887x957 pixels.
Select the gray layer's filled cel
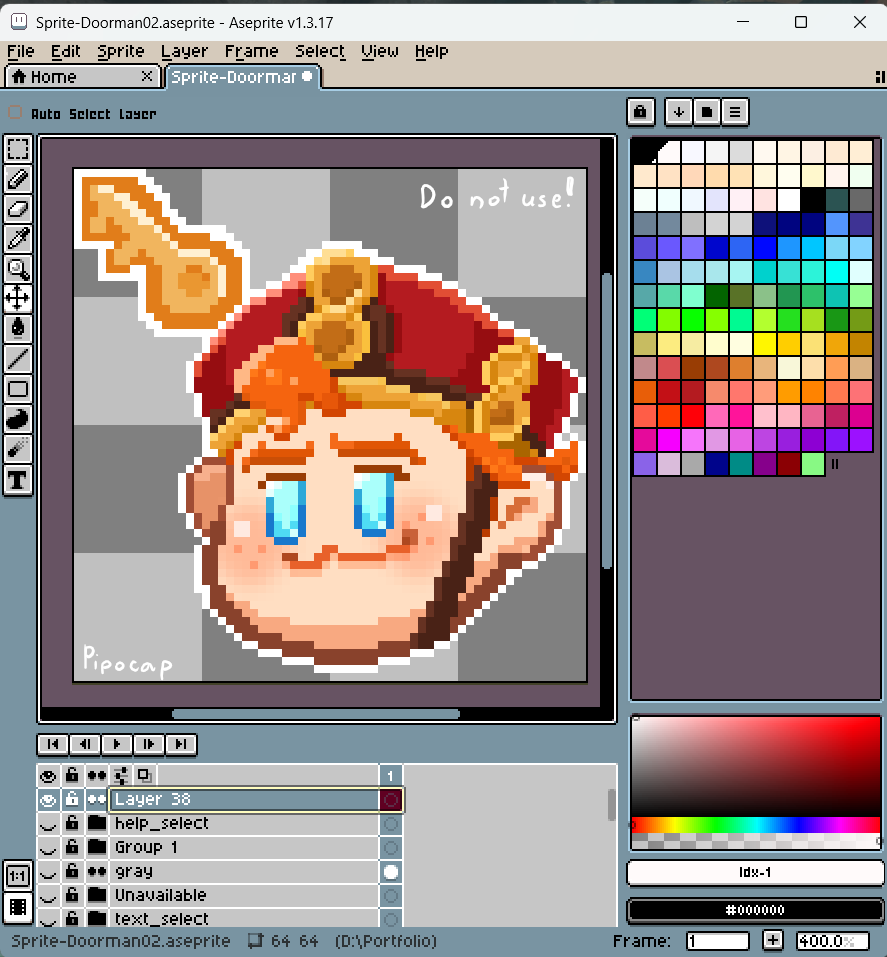click(x=391, y=872)
